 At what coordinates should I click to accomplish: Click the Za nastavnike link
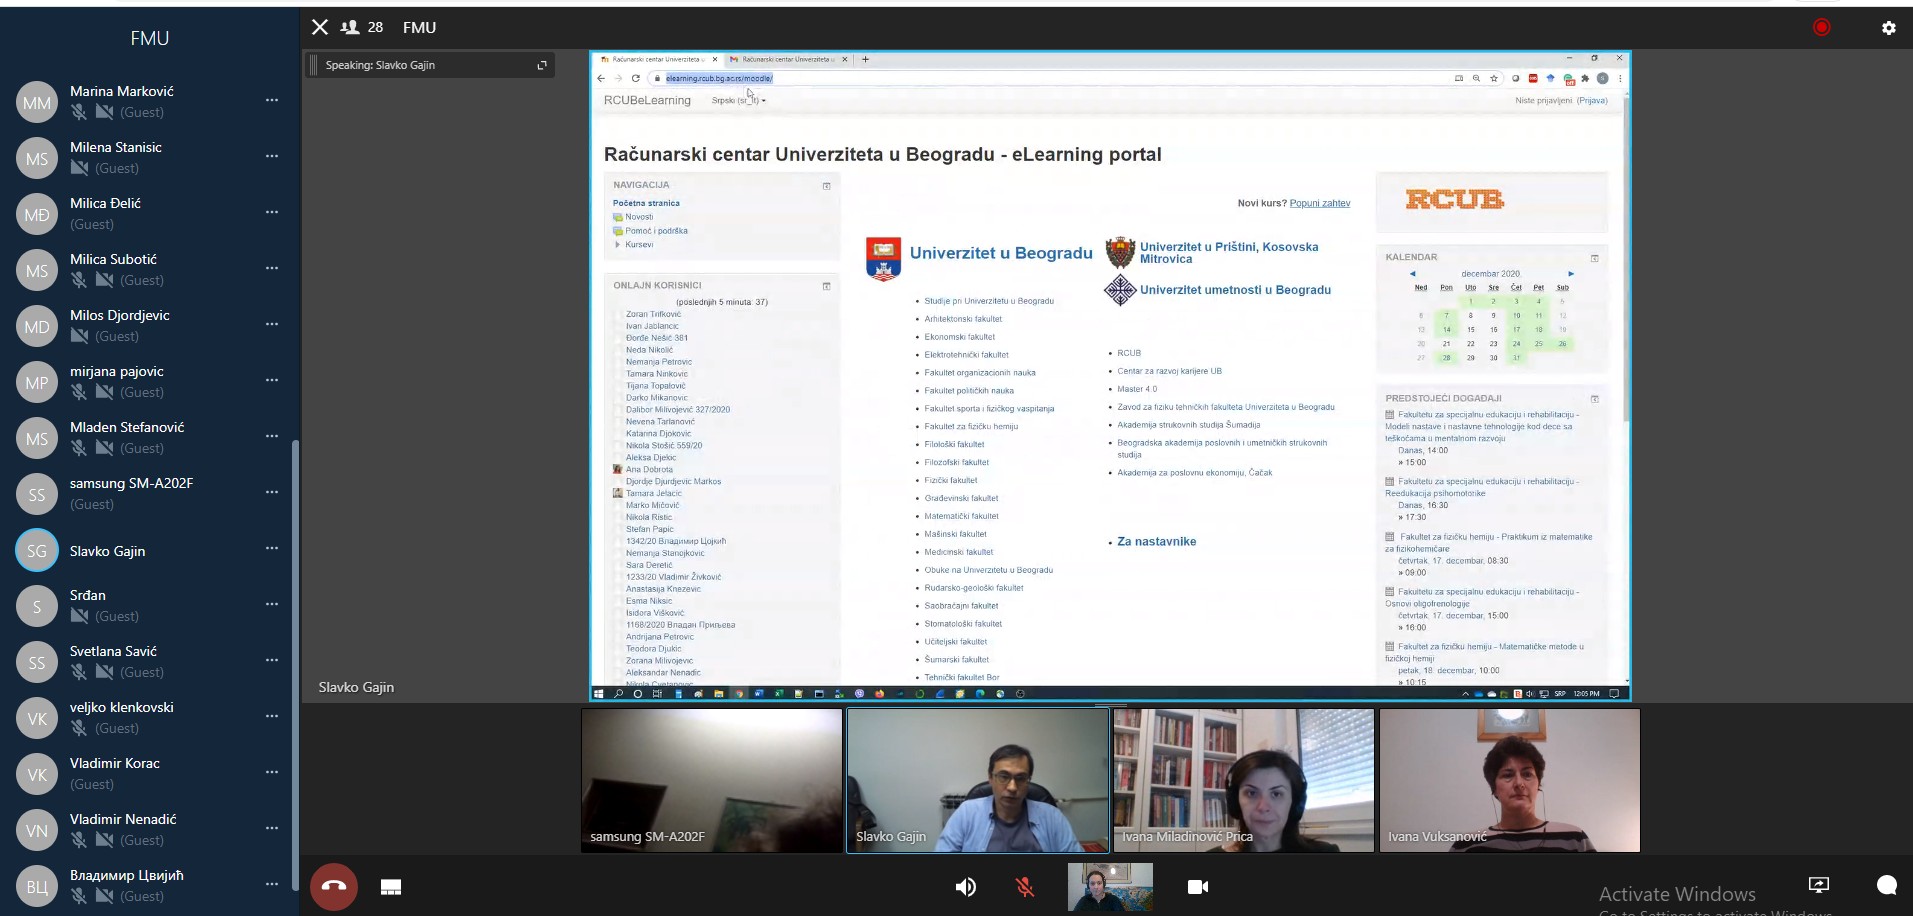1156,541
